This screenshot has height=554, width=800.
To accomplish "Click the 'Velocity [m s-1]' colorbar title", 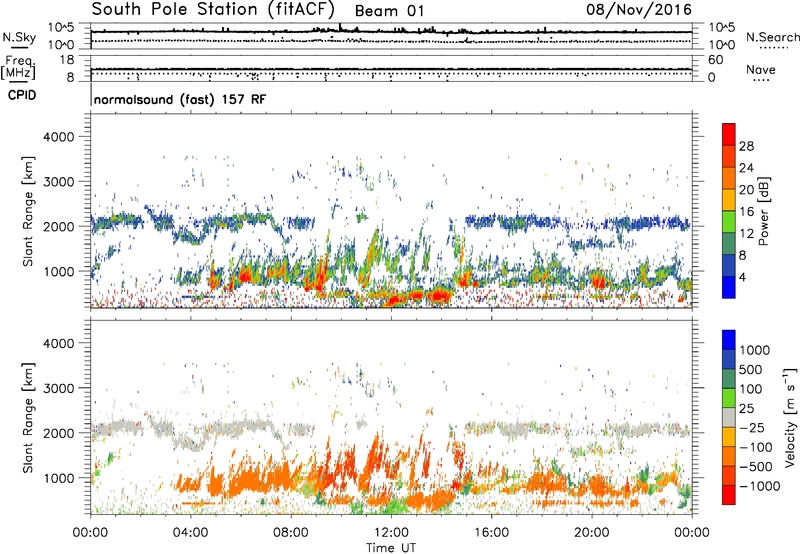I will click(790, 417).
